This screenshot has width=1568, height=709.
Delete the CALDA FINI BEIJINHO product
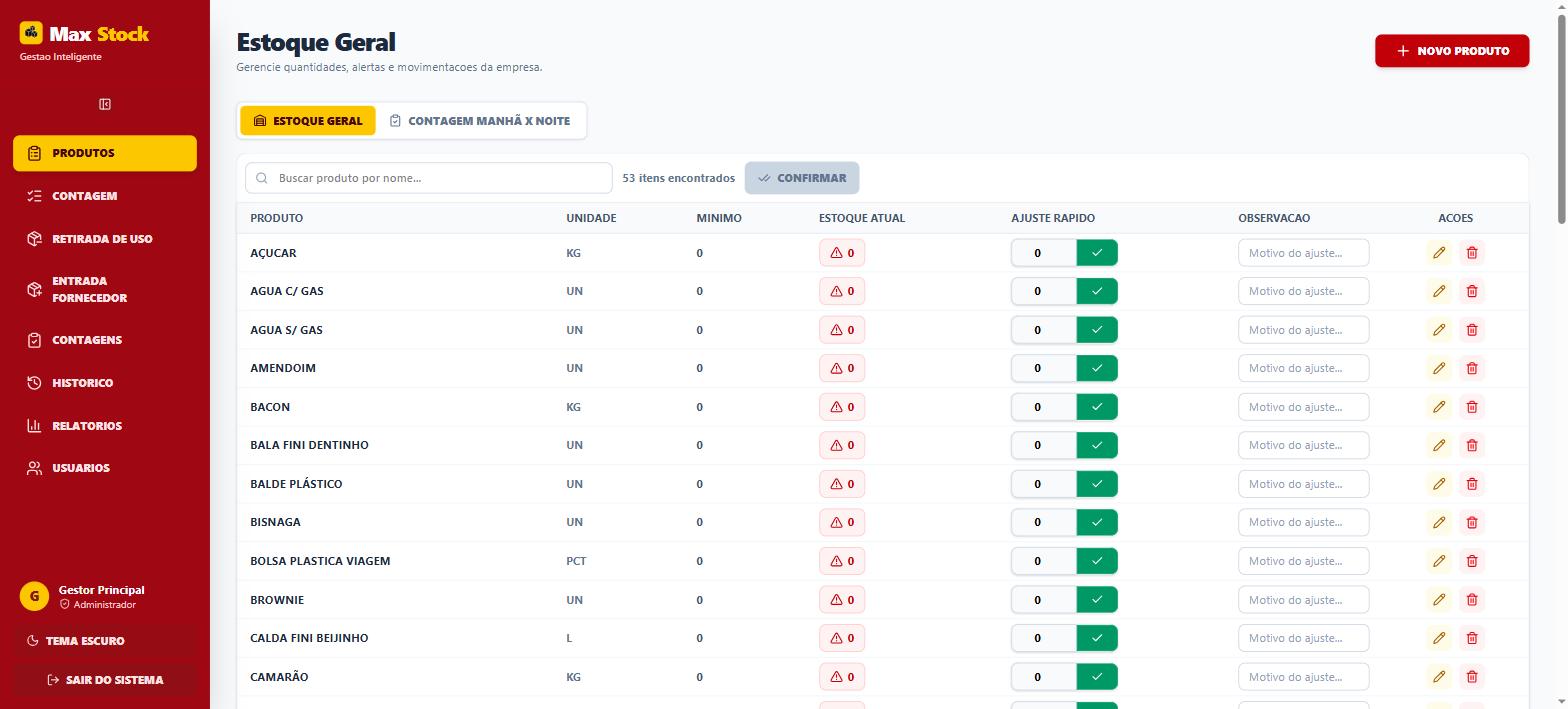(1472, 638)
